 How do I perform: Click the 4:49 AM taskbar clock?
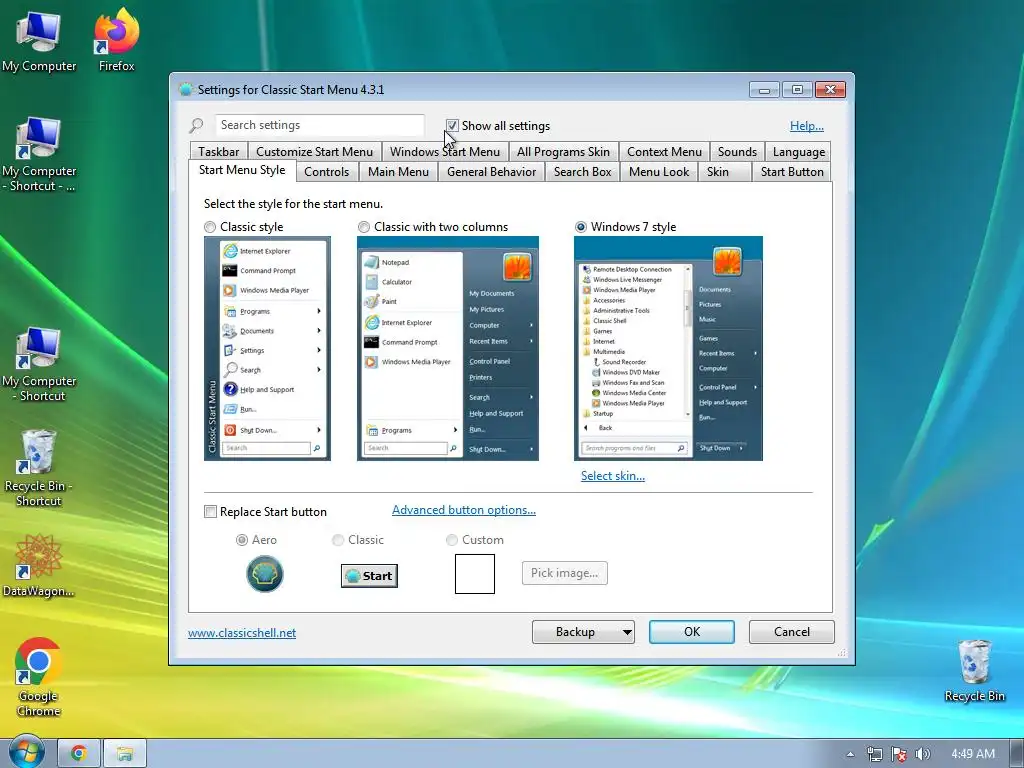pyautogui.click(x=972, y=754)
